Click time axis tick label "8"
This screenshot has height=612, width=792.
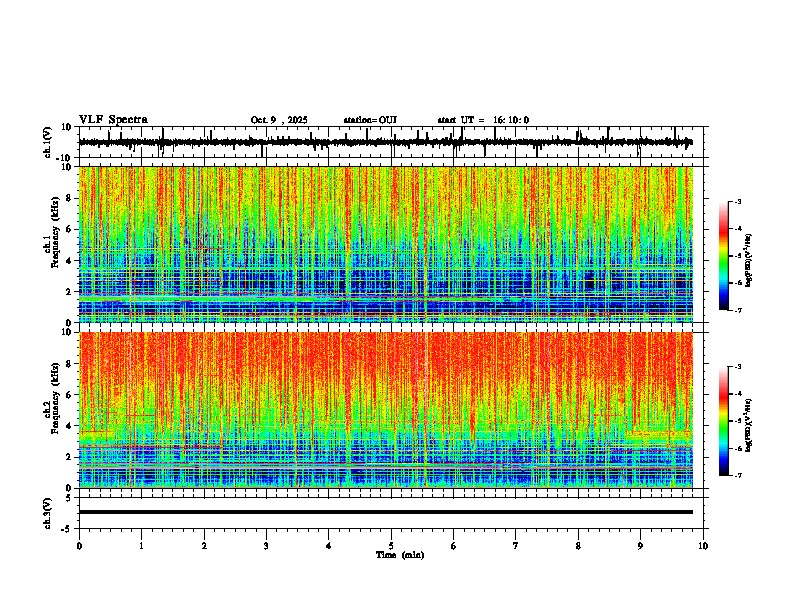click(x=578, y=546)
